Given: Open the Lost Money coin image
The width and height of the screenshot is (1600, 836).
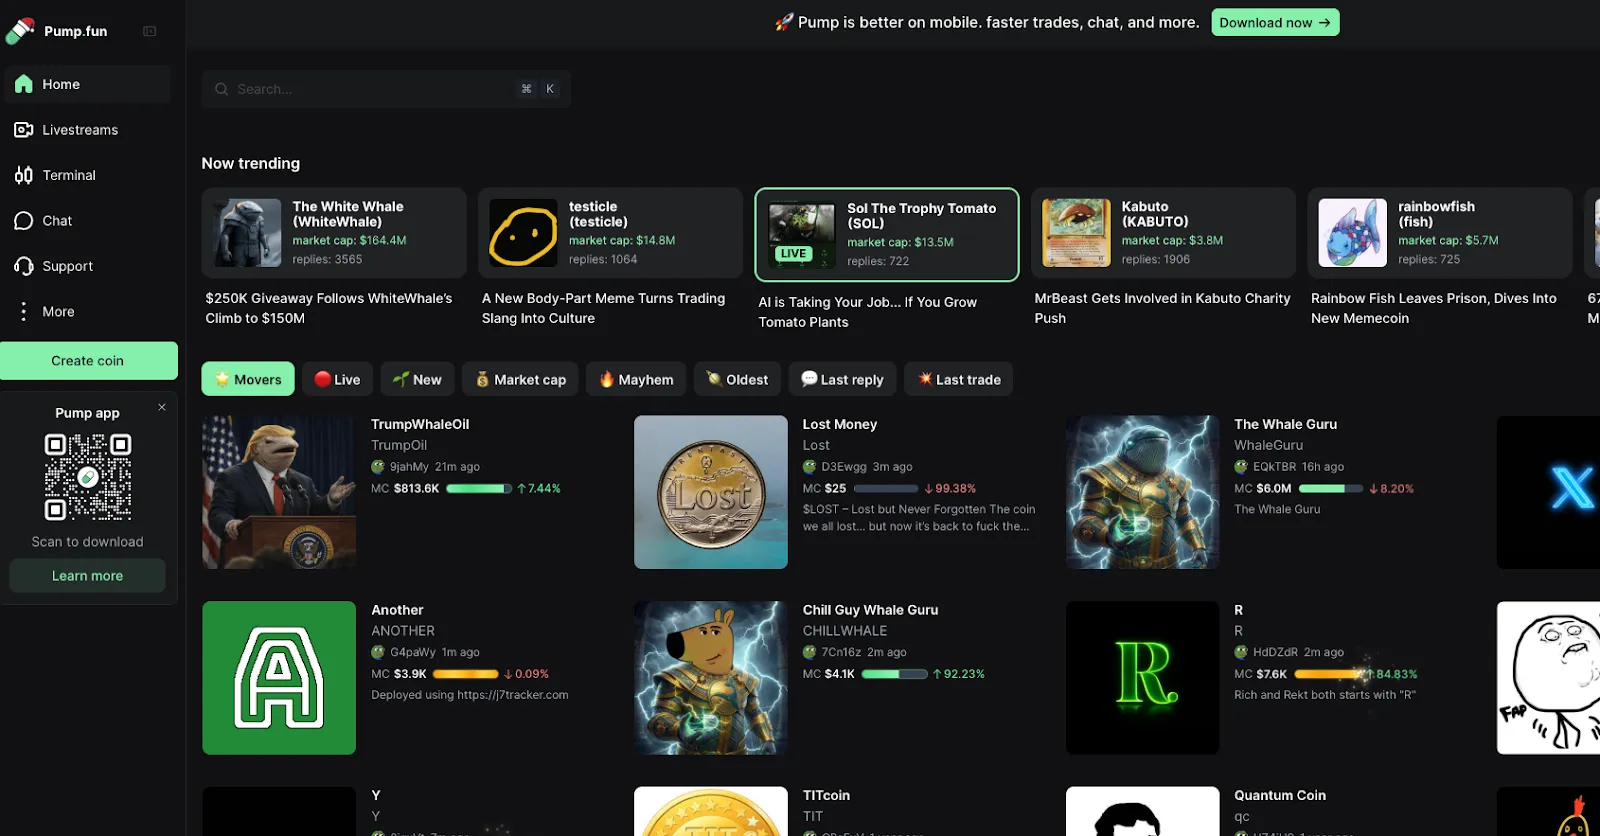Looking at the screenshot, I should pyautogui.click(x=711, y=492).
